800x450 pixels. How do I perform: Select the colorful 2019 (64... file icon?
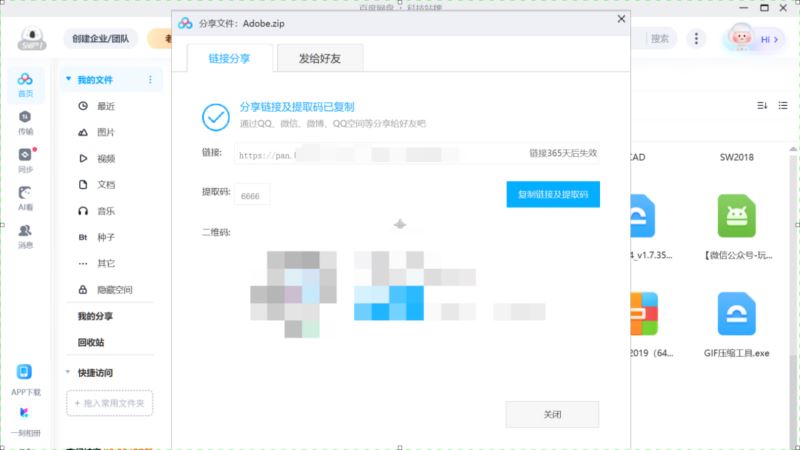pos(644,313)
